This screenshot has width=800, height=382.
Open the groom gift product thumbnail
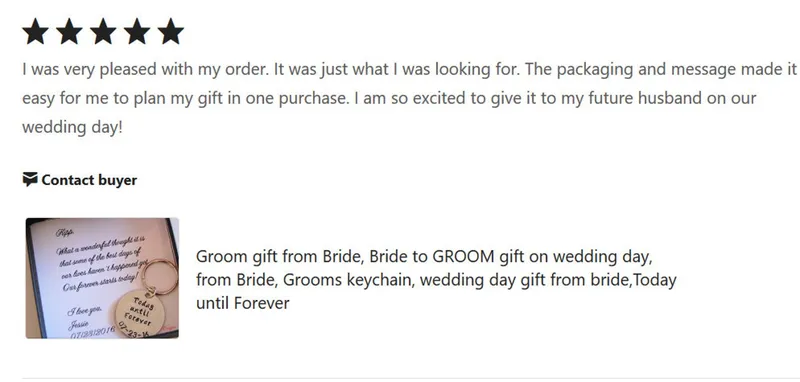coord(102,278)
